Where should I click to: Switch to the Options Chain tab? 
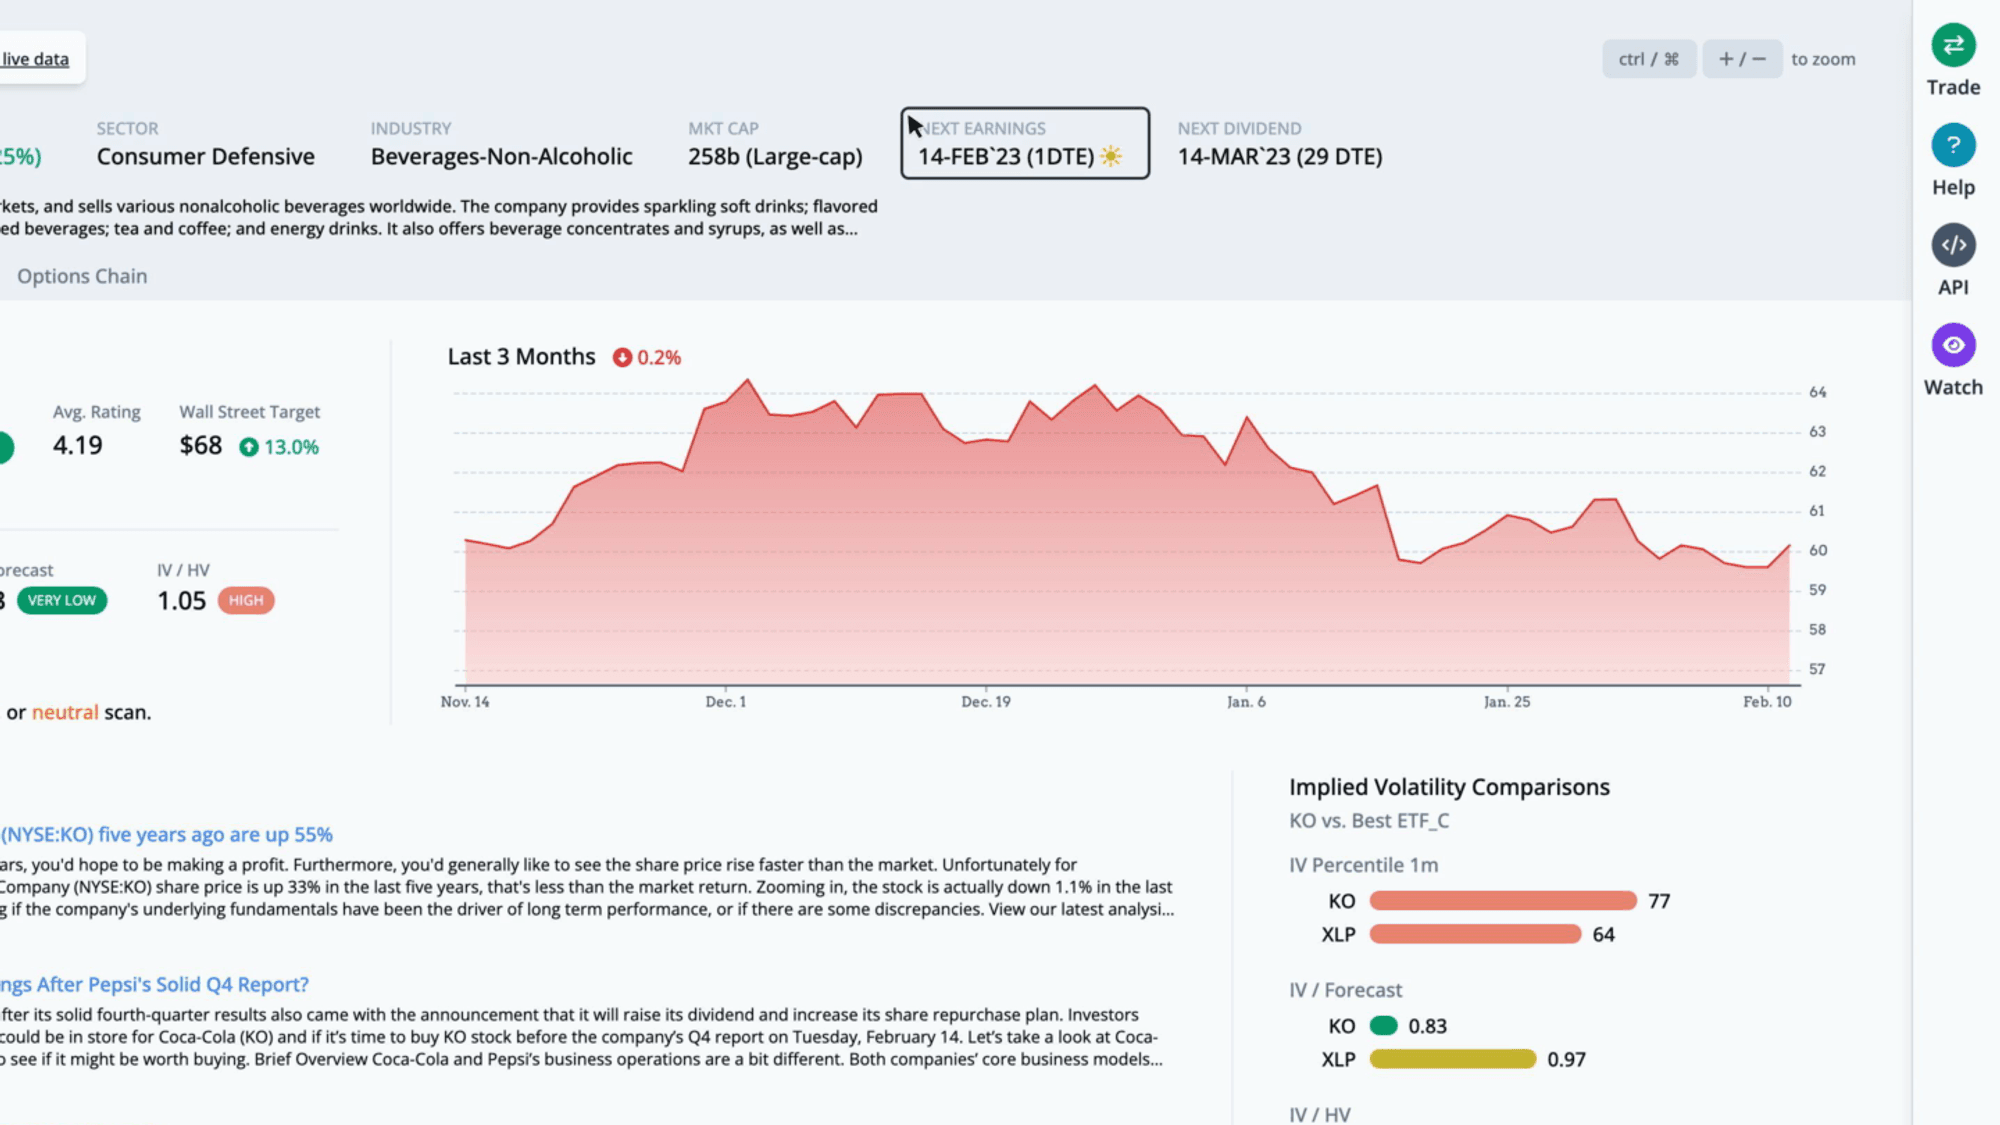[x=82, y=276]
